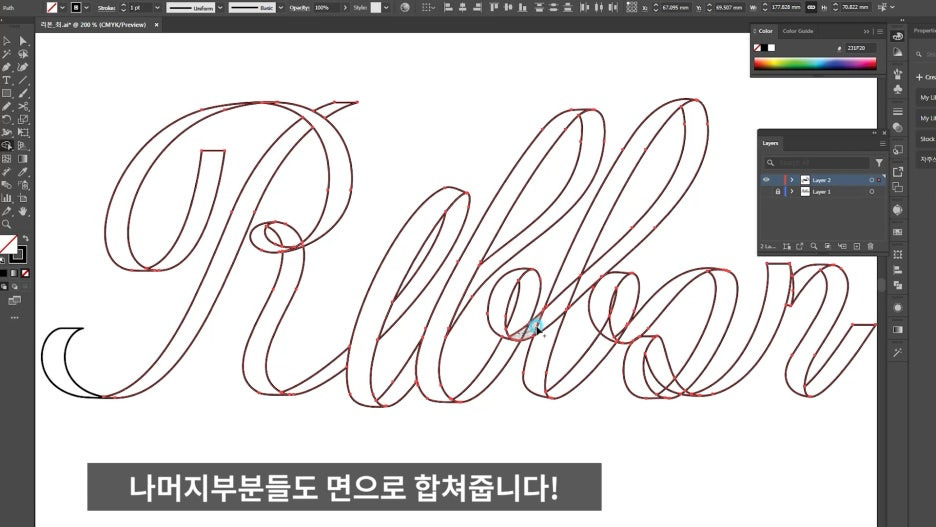Click Horizontal Align Left icon

tap(448, 8)
